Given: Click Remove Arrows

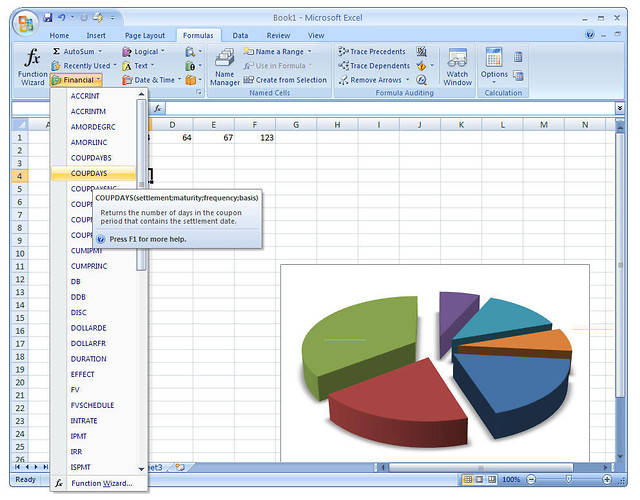Looking at the screenshot, I should coord(374,80).
